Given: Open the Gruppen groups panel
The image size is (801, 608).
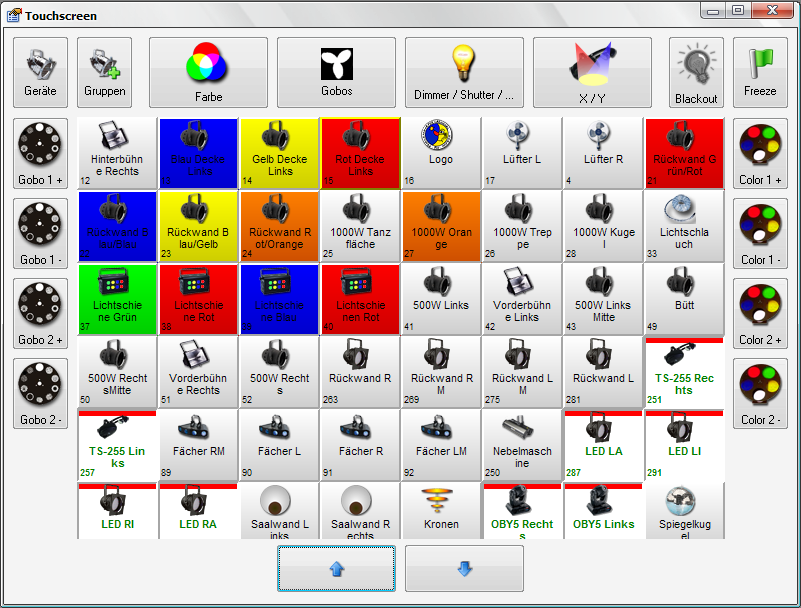Looking at the screenshot, I should tap(104, 72).
